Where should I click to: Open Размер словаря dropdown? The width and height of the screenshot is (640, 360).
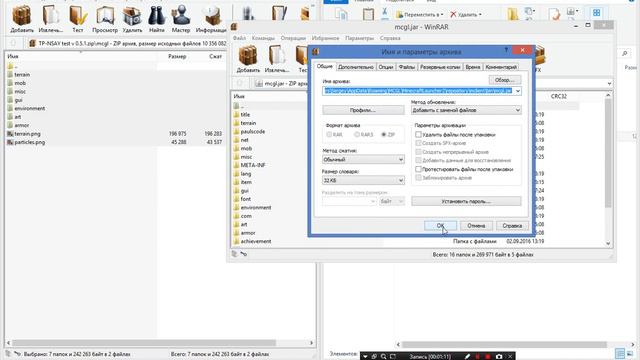click(363, 180)
